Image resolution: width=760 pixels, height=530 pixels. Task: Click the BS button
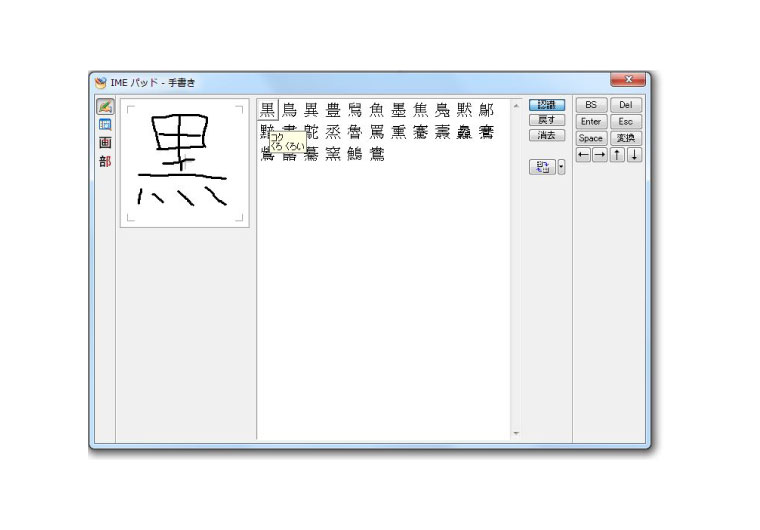(591, 105)
